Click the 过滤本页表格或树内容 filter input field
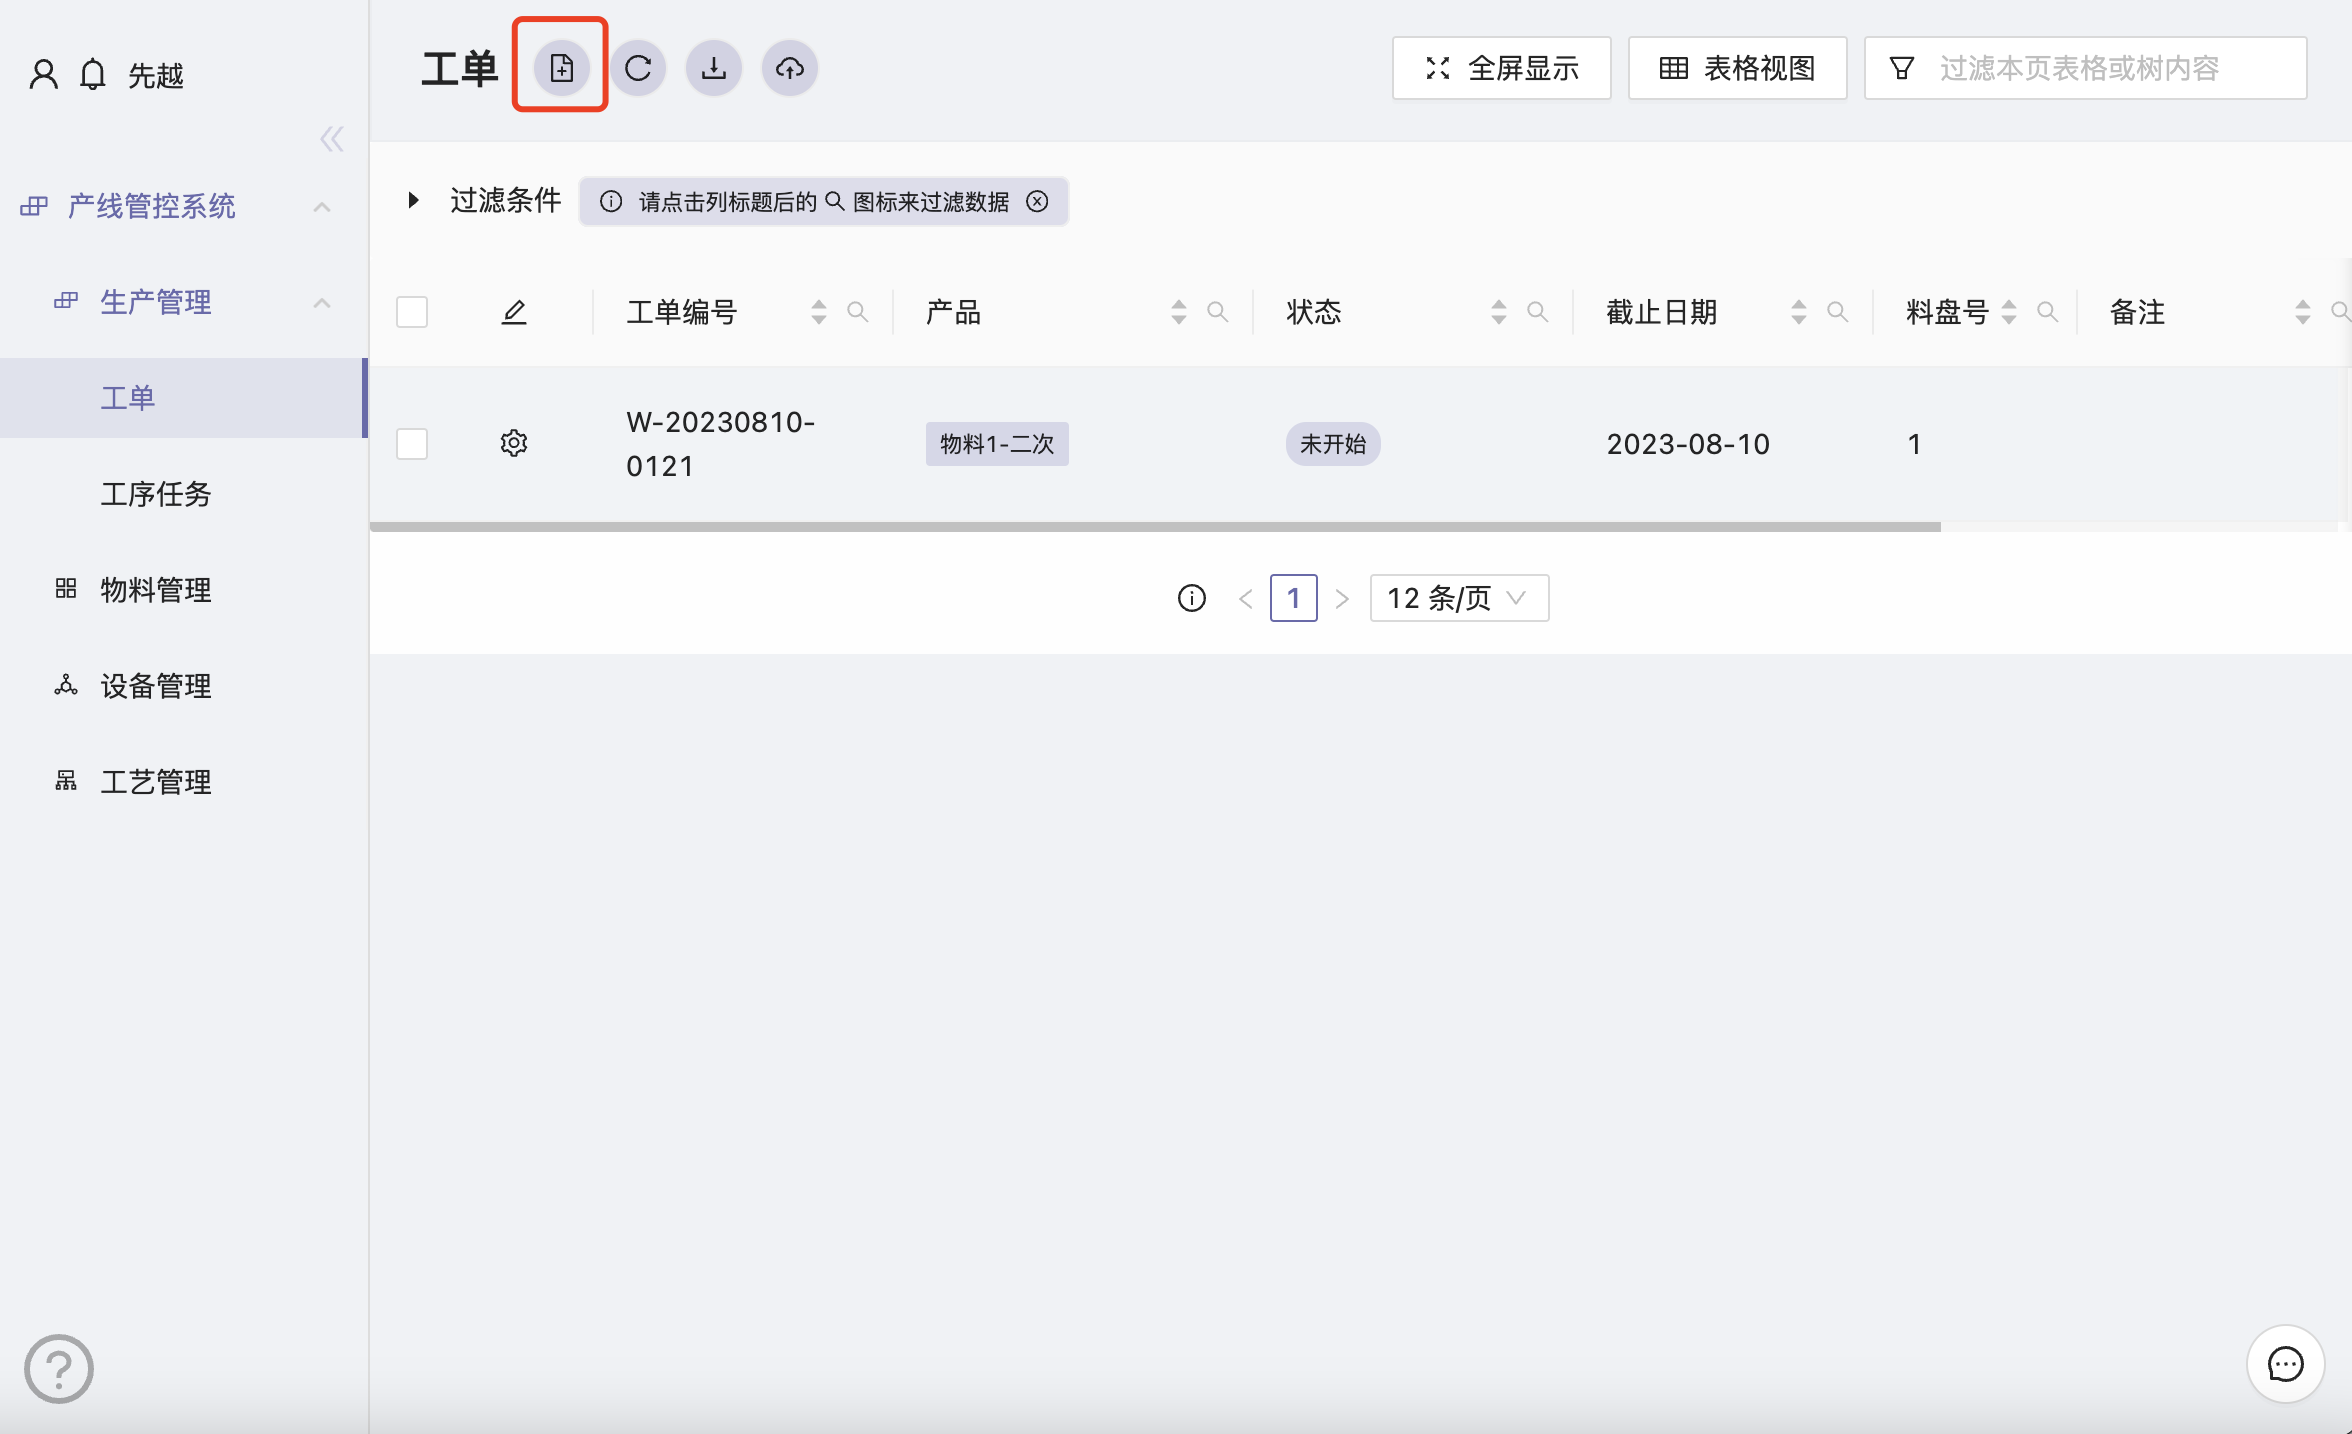The image size is (2352, 1434). click(x=2100, y=68)
